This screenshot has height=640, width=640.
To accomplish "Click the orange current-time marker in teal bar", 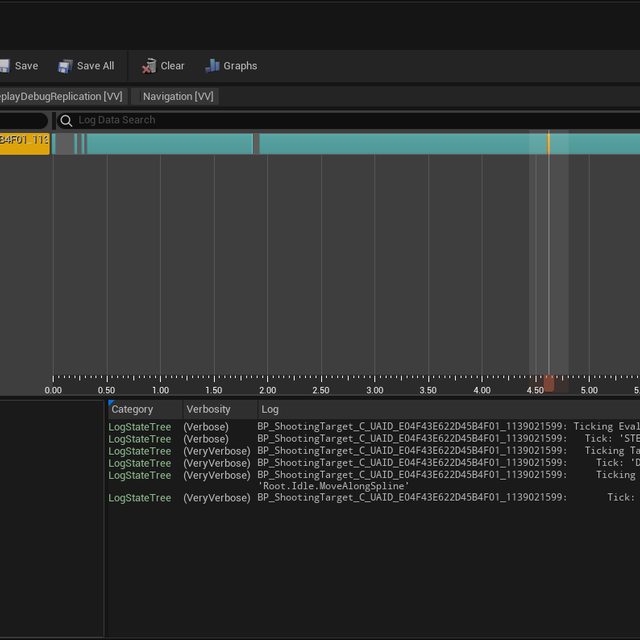I will click(x=548, y=143).
